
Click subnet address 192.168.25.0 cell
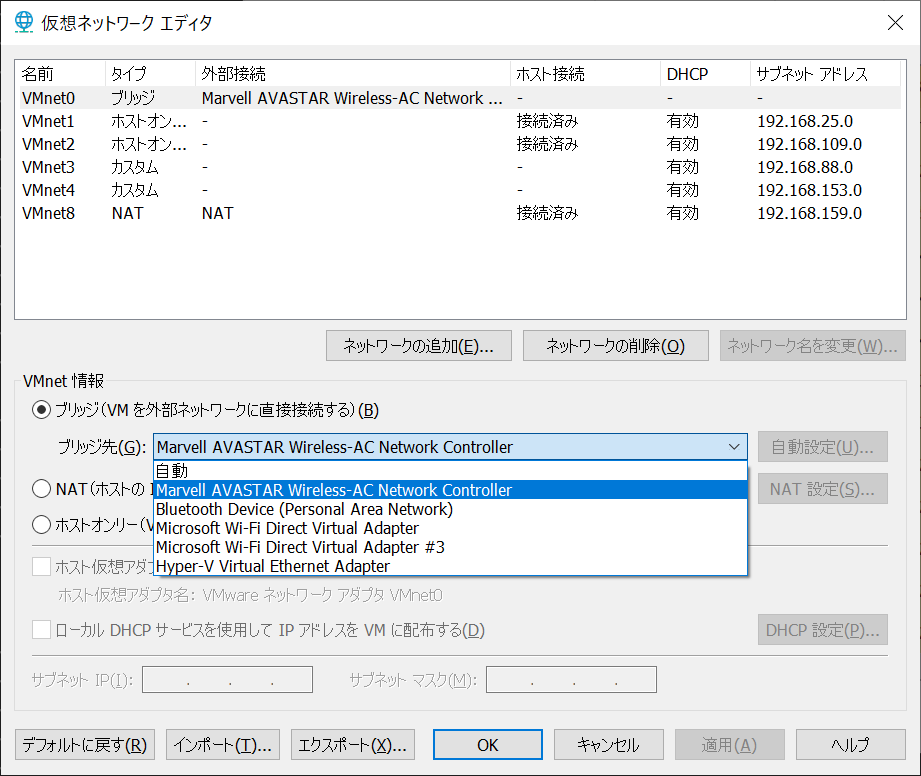[x=805, y=121]
